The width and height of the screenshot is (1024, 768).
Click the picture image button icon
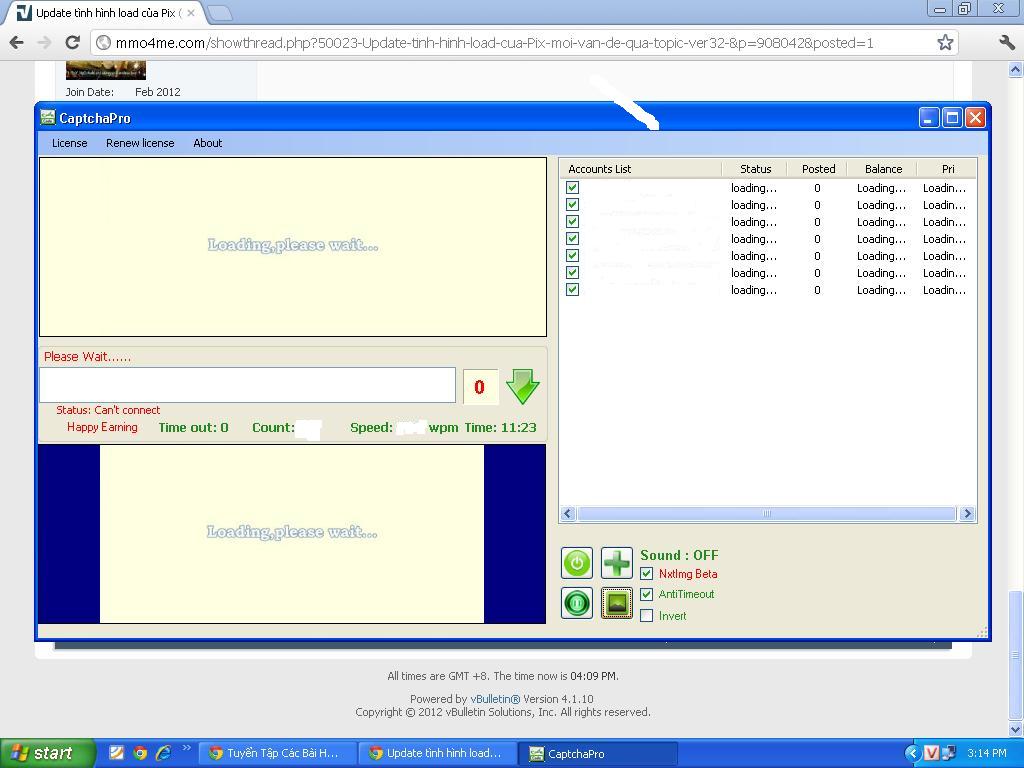pyautogui.click(x=616, y=603)
